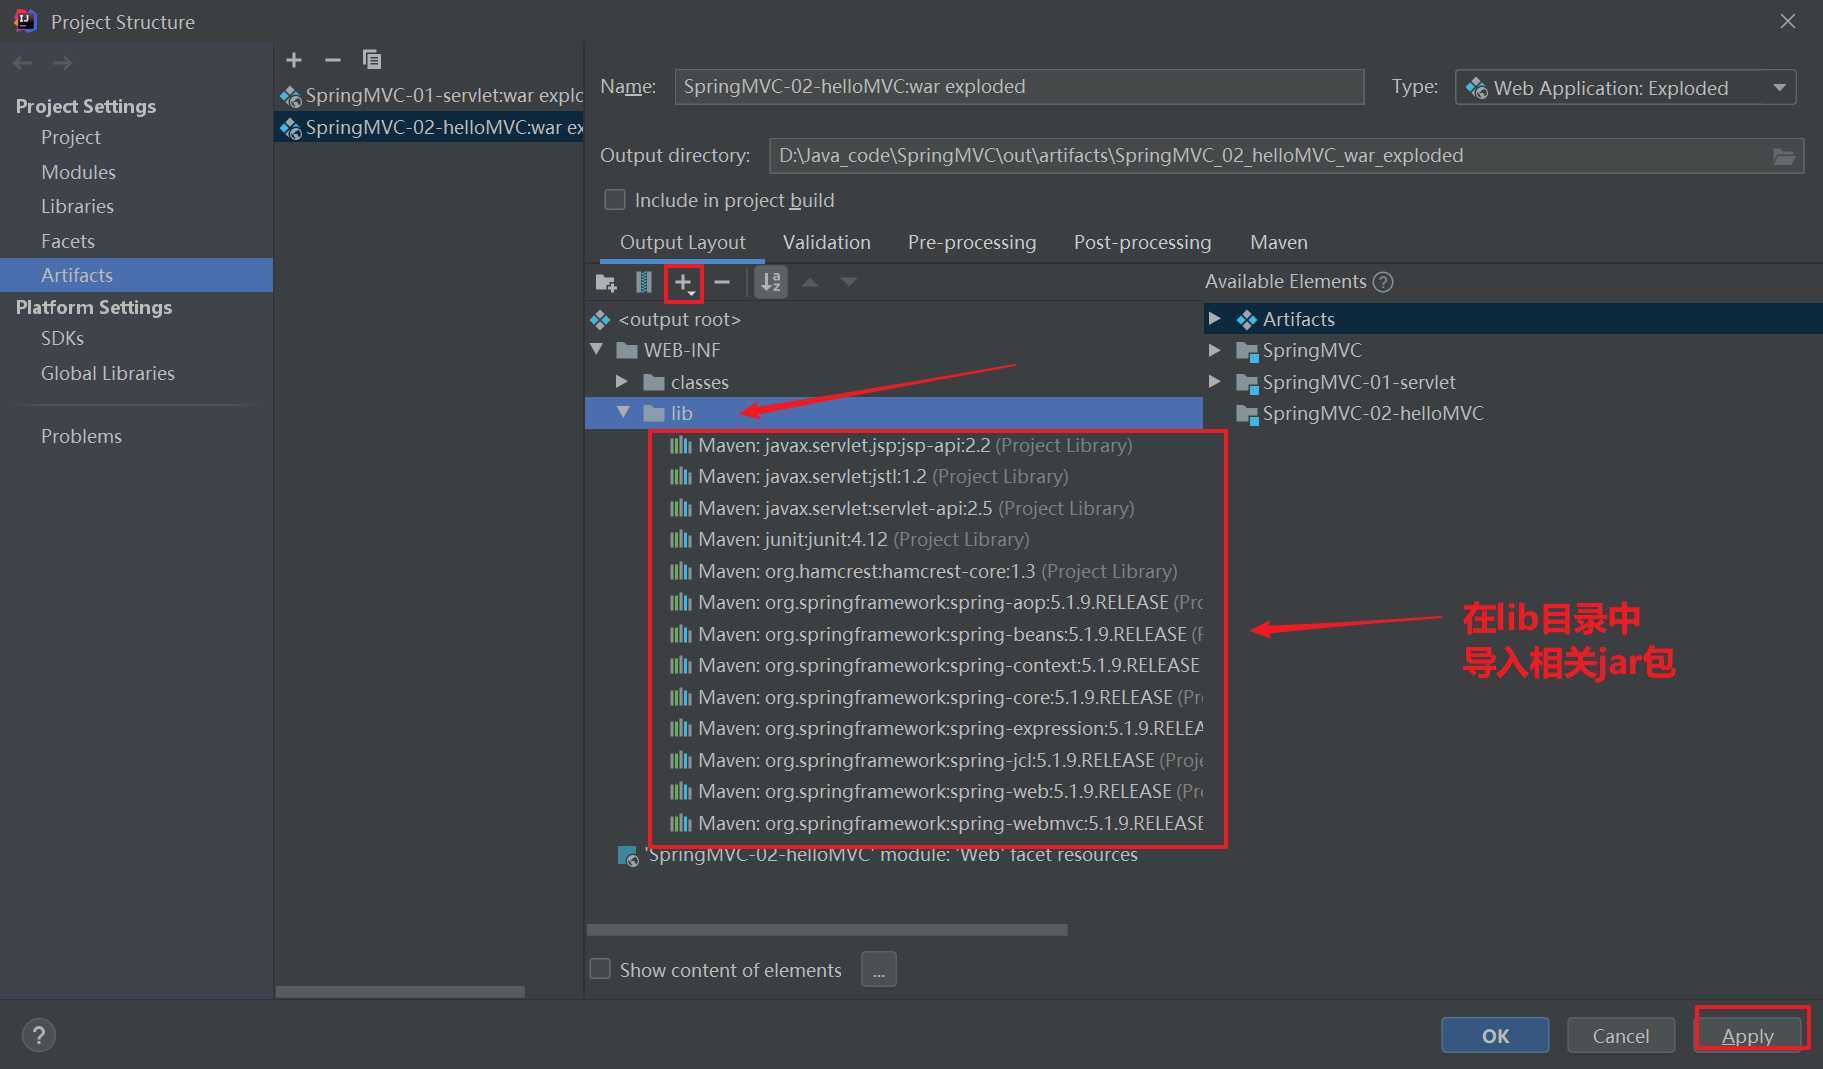
Task: Click the Create Directory icon in Output Layout toolbar
Action: 606,283
